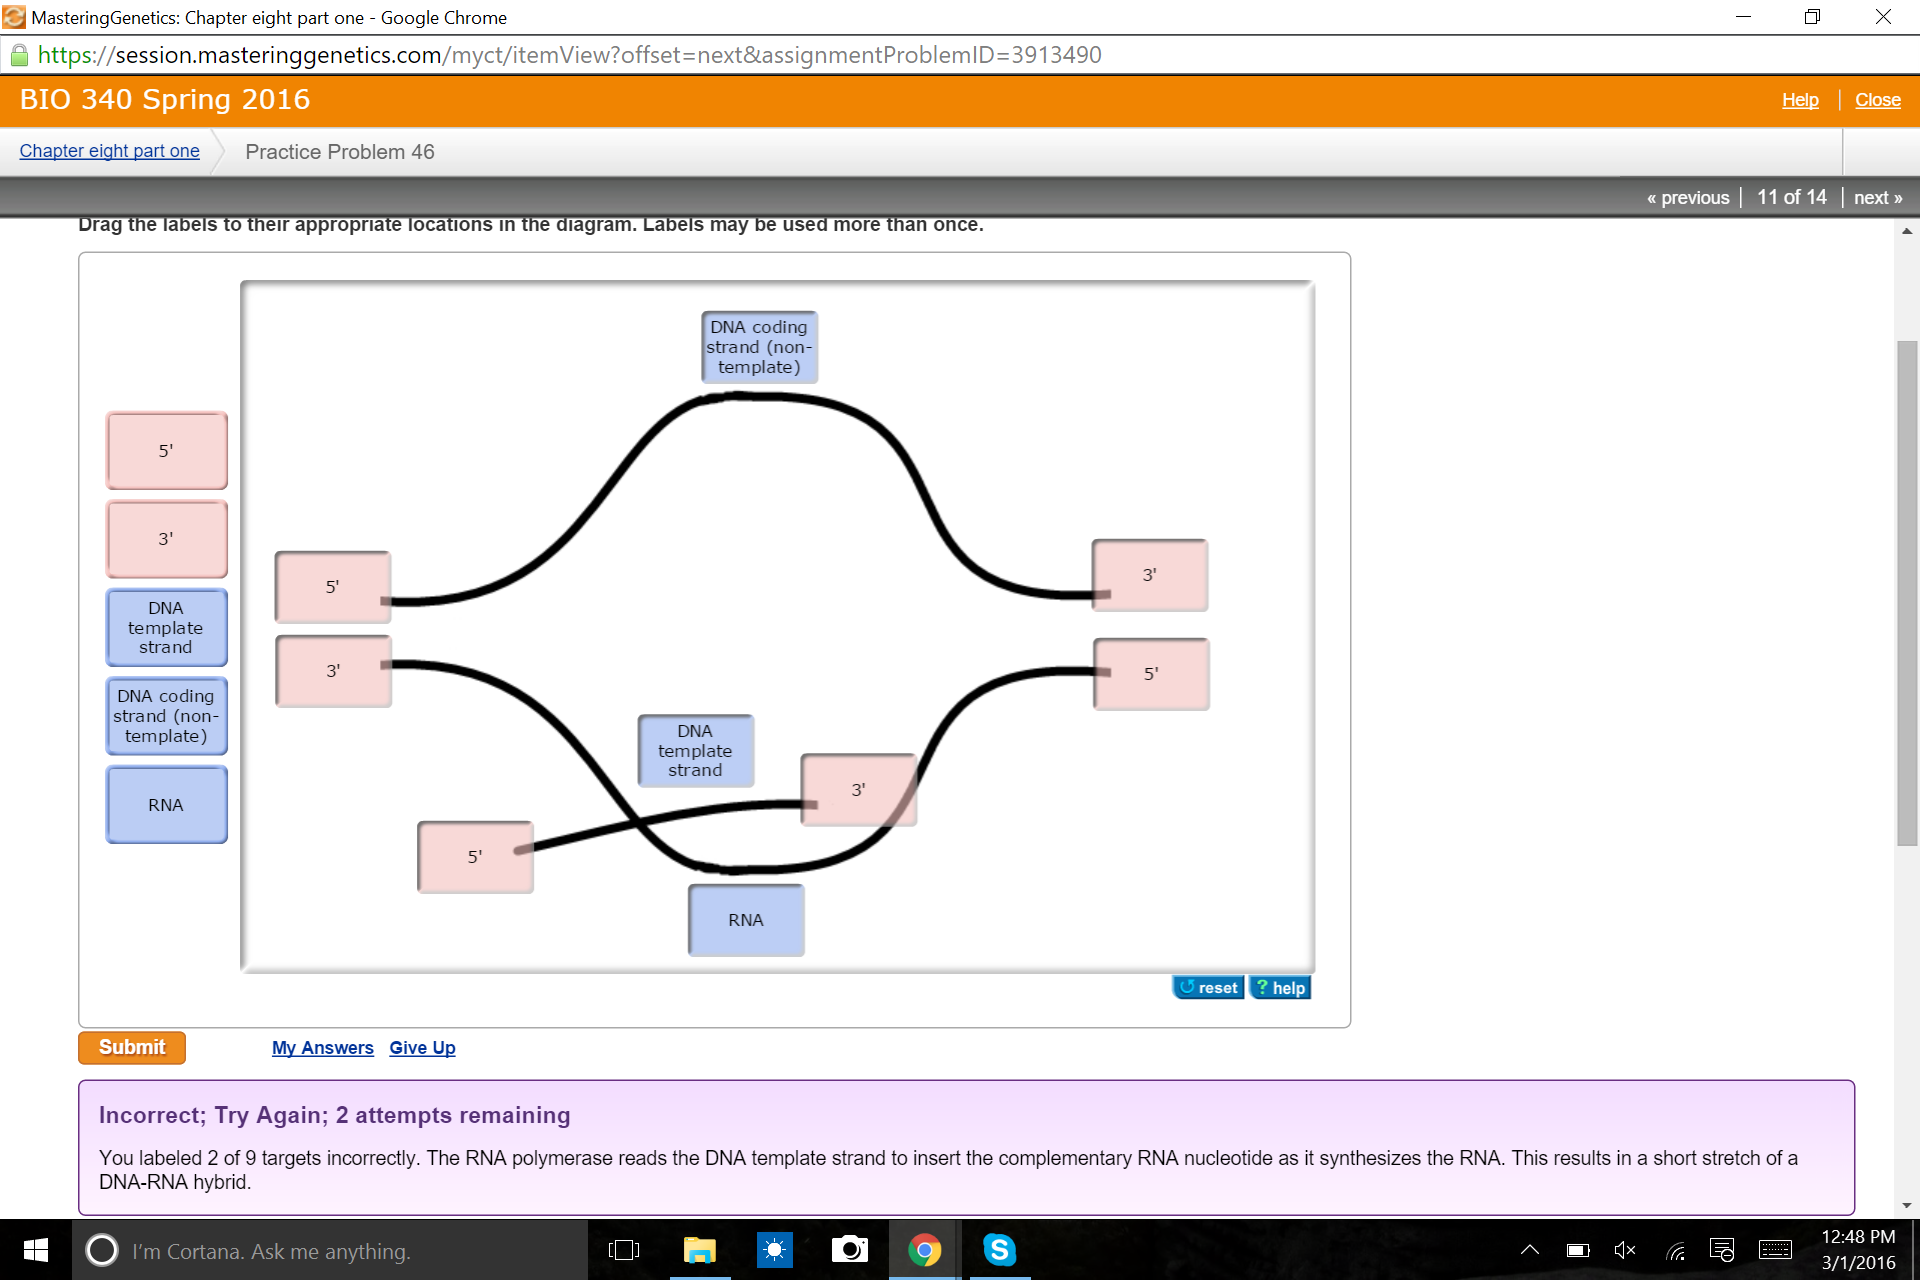
Task: Click the placed 3' label on RNA end
Action: click(858, 790)
